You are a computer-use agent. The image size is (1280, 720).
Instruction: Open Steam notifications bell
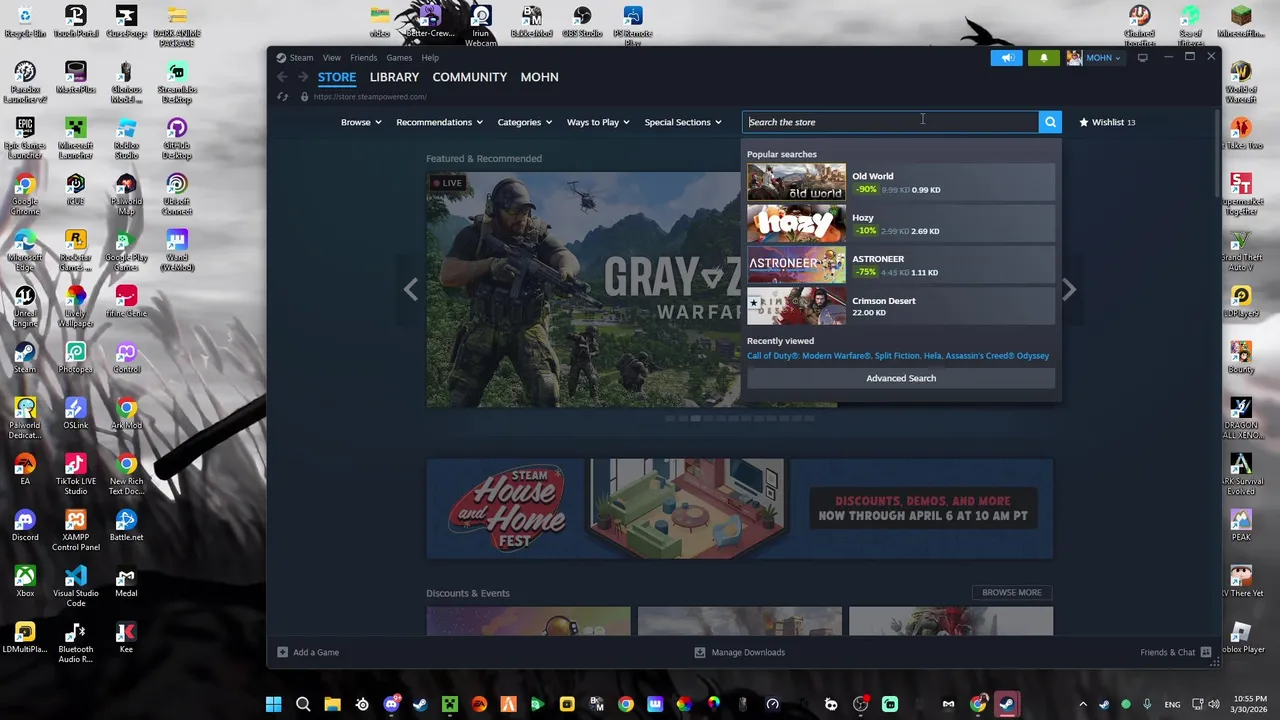pos(1044,58)
